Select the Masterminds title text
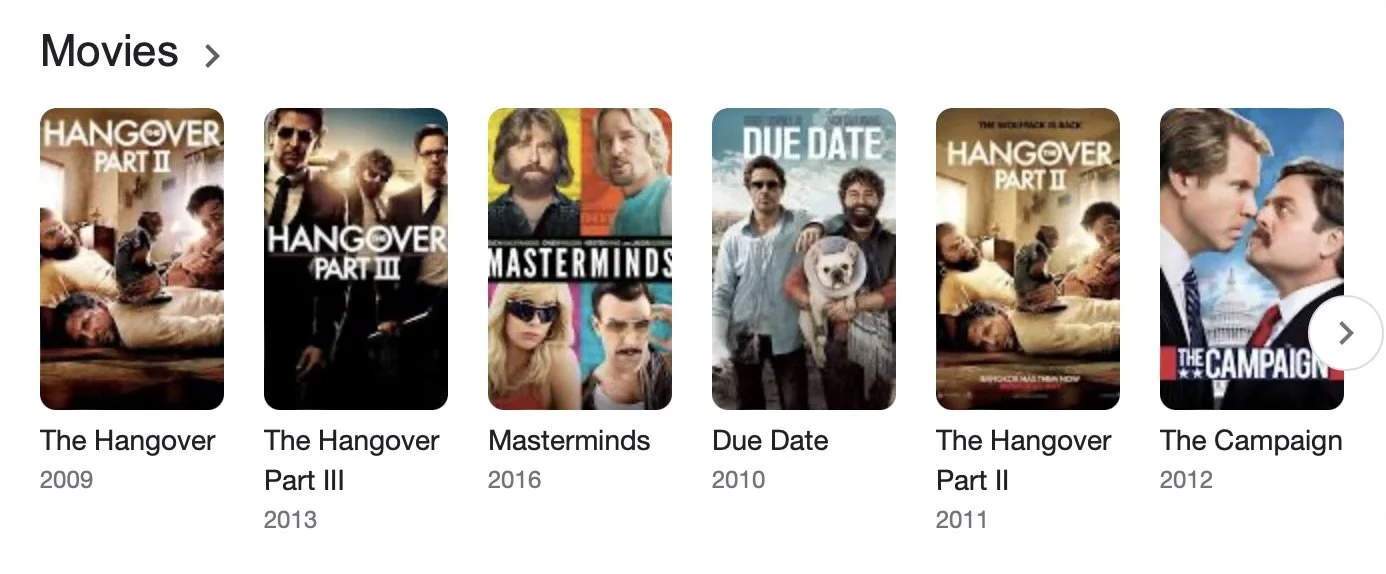Screen dimensions: 1386x574 click(x=569, y=441)
